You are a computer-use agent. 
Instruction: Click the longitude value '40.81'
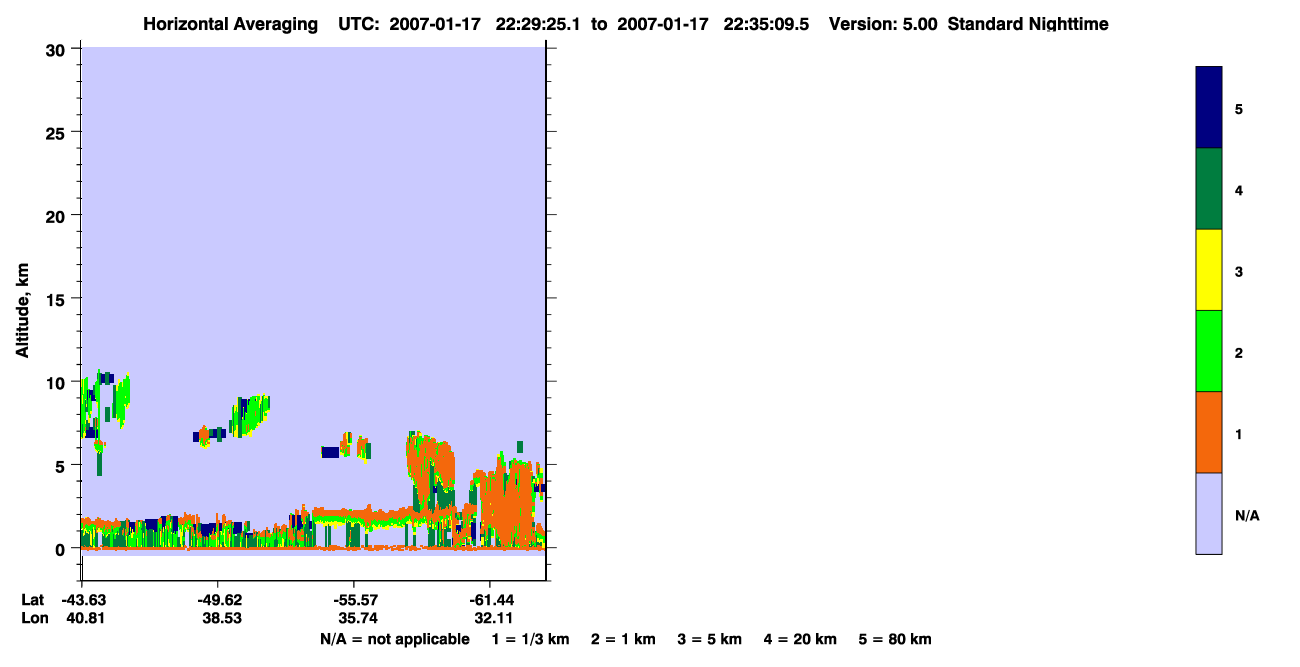(x=84, y=618)
